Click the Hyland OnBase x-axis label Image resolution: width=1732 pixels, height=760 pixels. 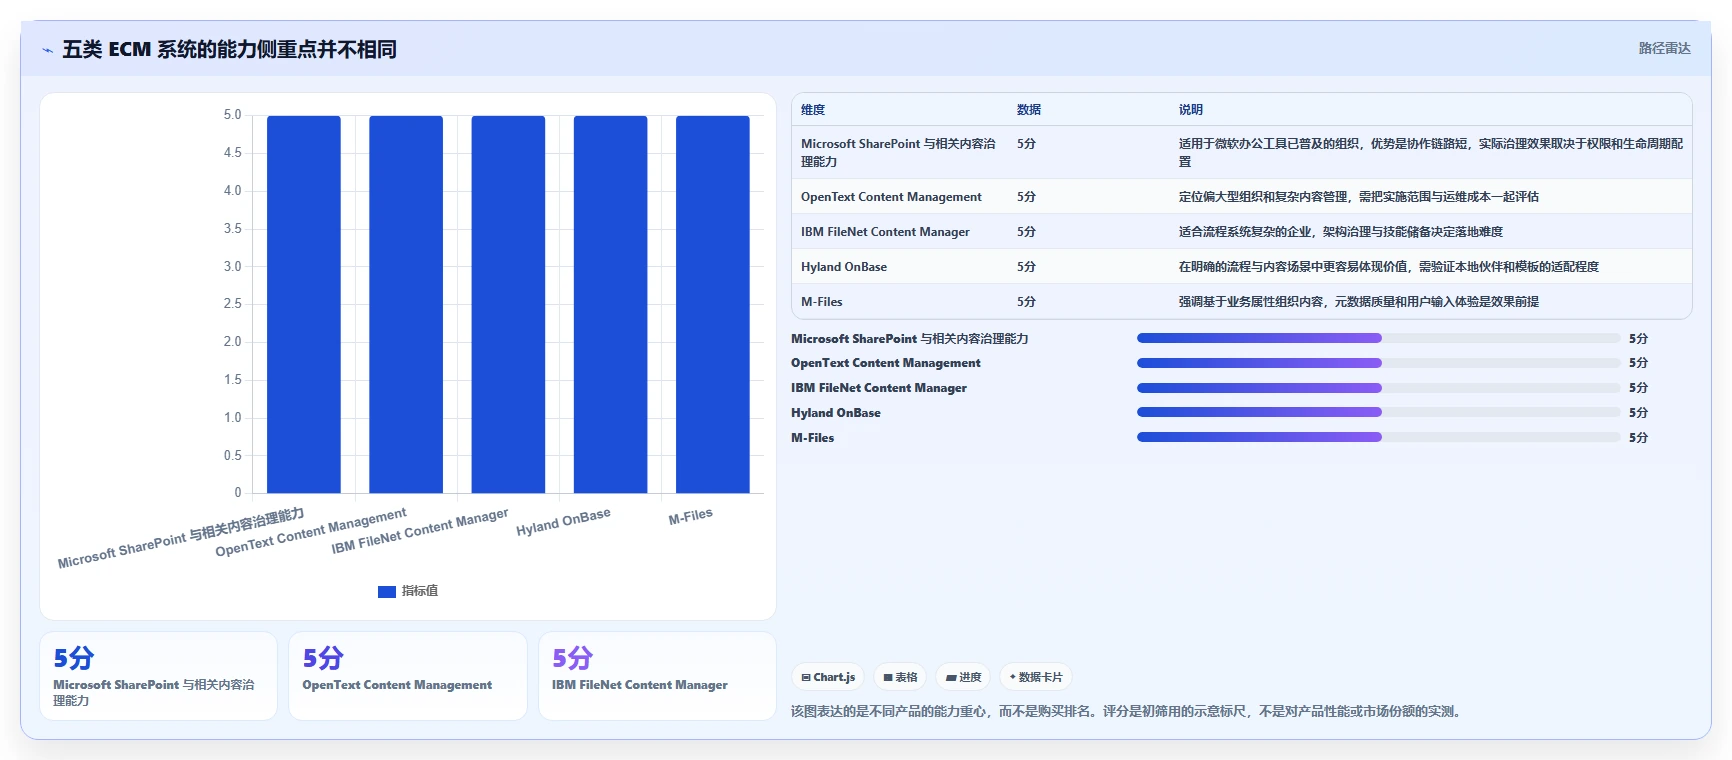[x=563, y=522]
